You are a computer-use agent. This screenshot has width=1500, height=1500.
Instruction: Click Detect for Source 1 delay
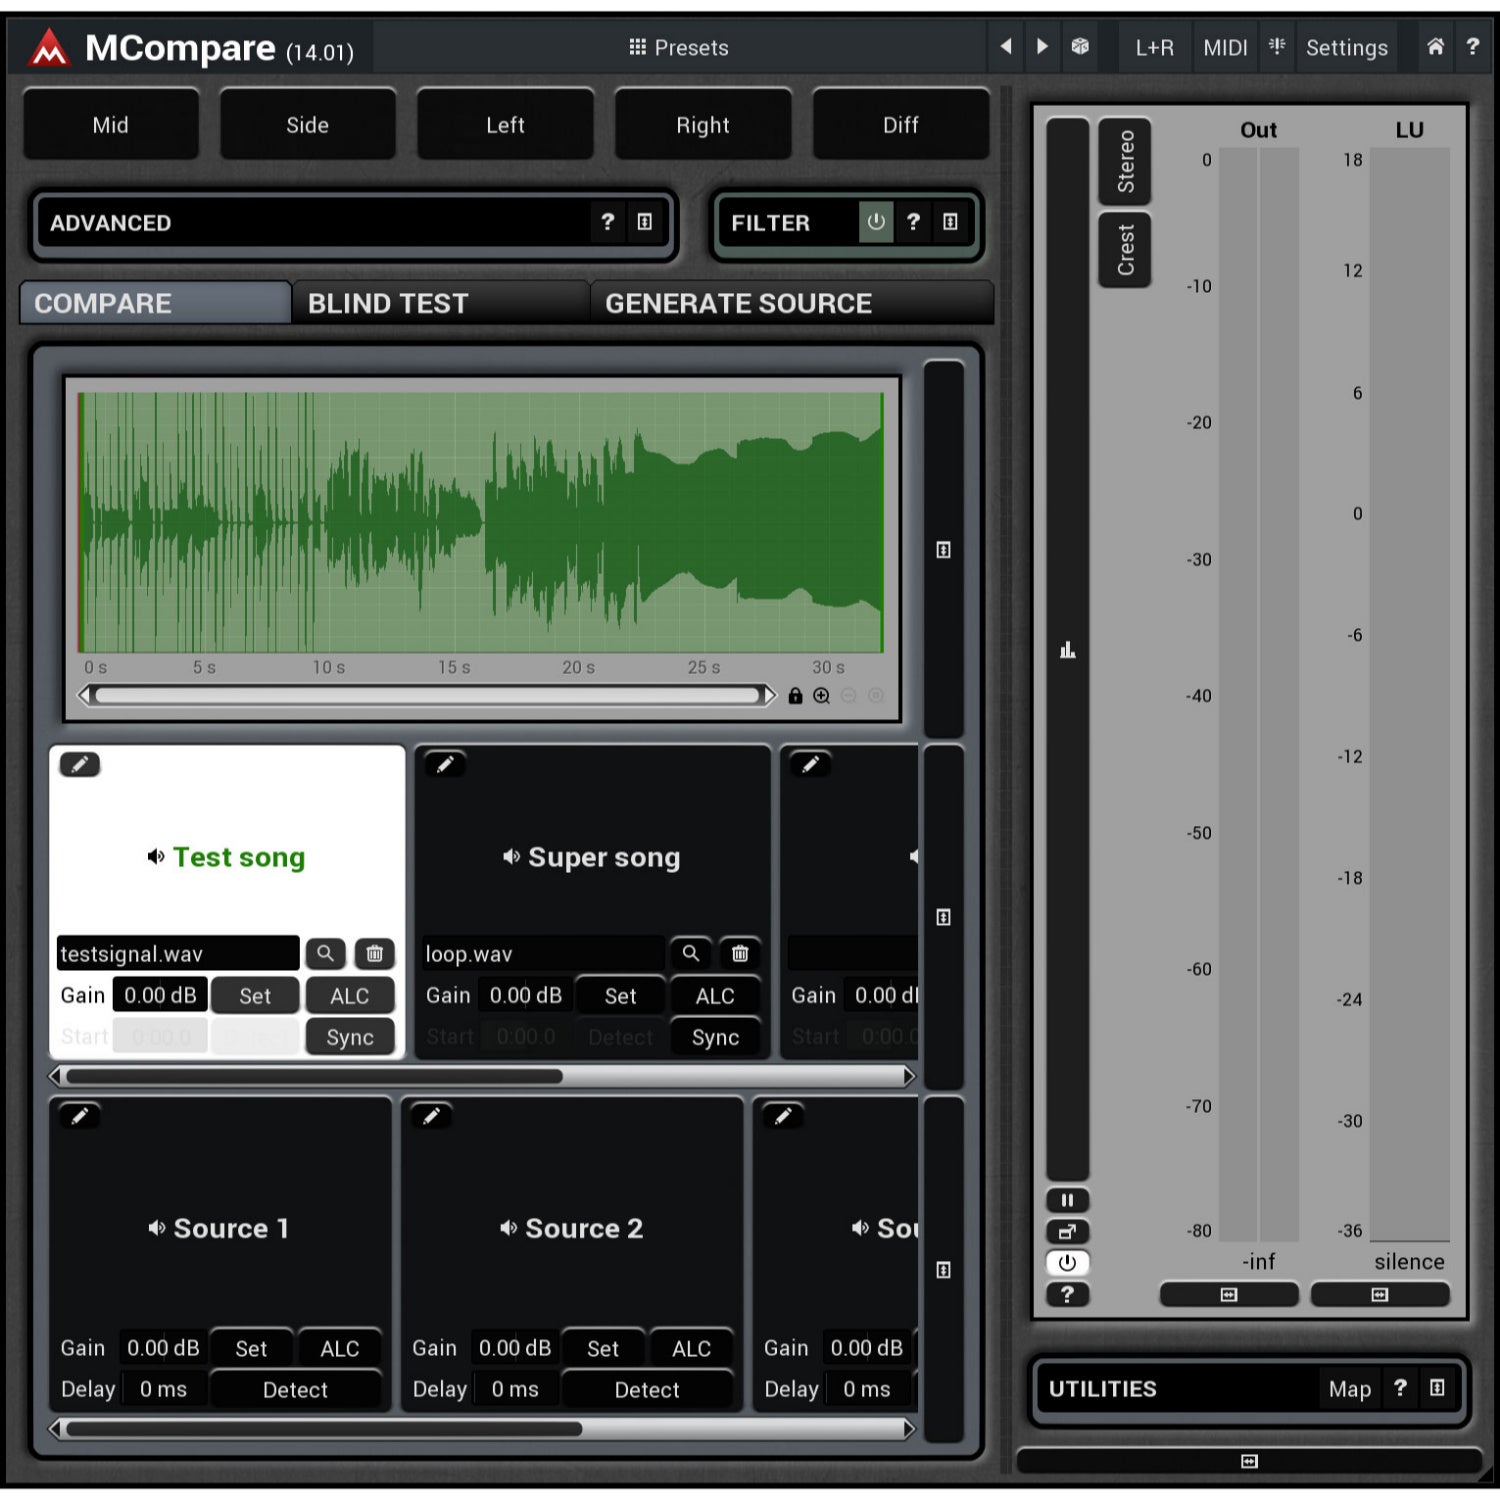pos(296,1389)
